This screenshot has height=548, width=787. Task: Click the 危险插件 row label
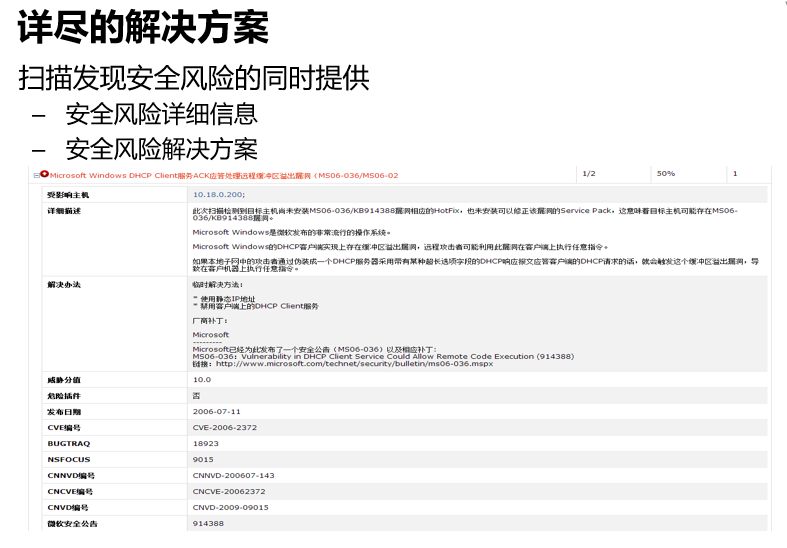pyautogui.click(x=64, y=396)
